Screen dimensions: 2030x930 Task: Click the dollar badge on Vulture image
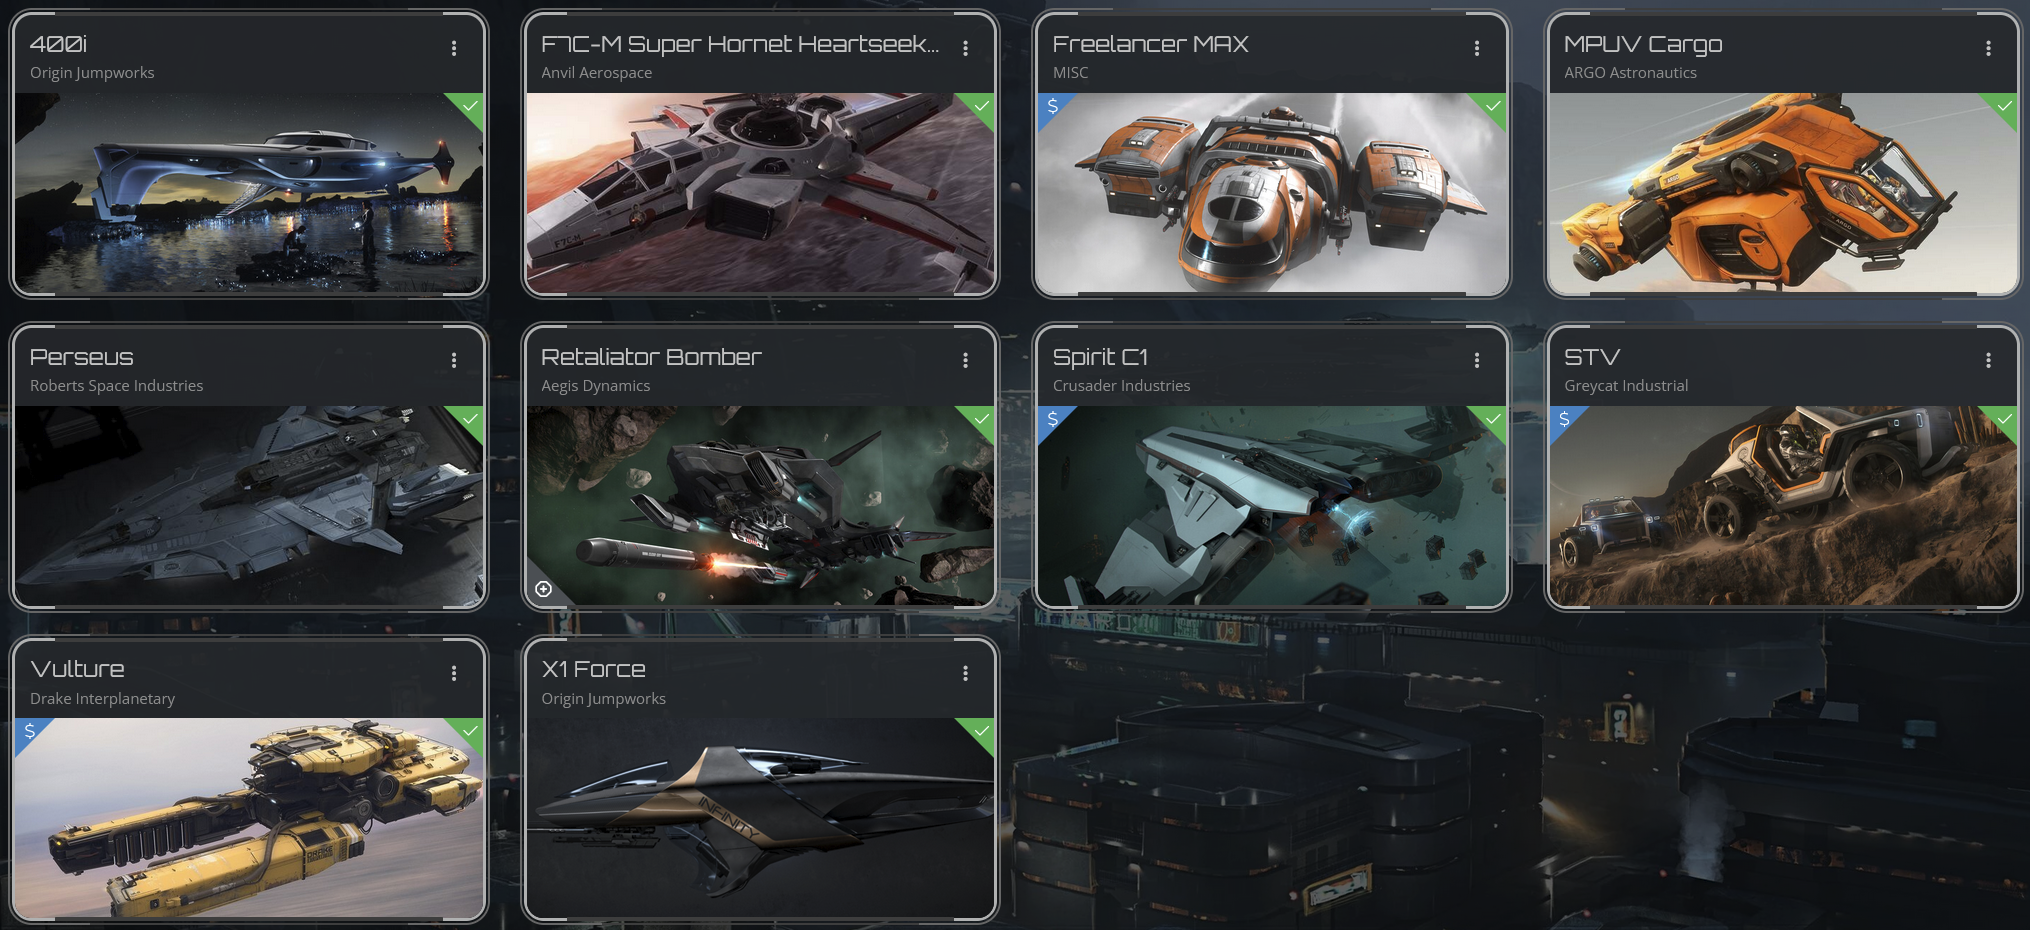(30, 732)
